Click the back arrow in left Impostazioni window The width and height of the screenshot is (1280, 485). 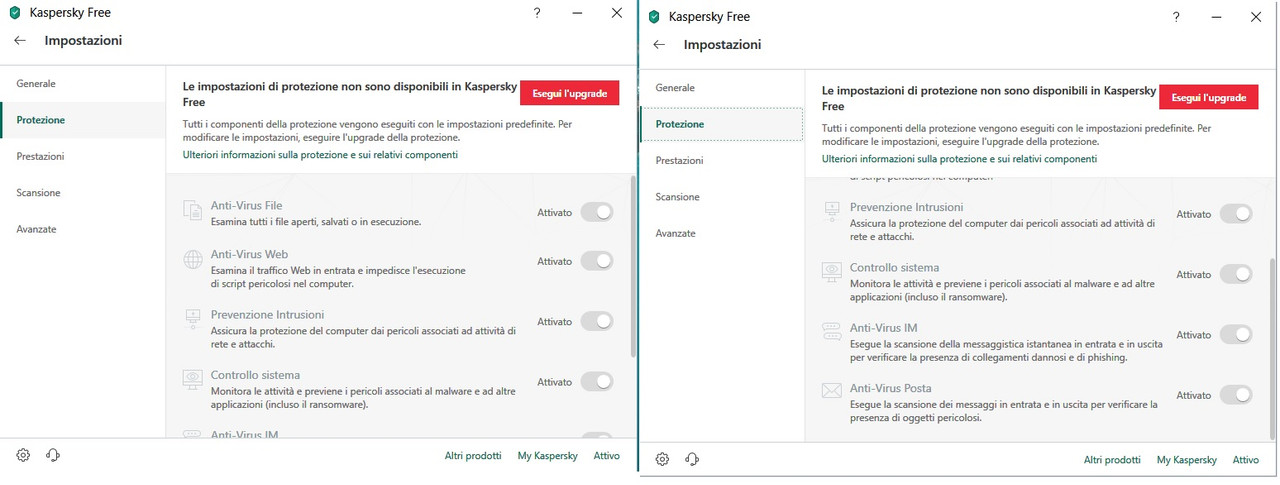[20, 41]
